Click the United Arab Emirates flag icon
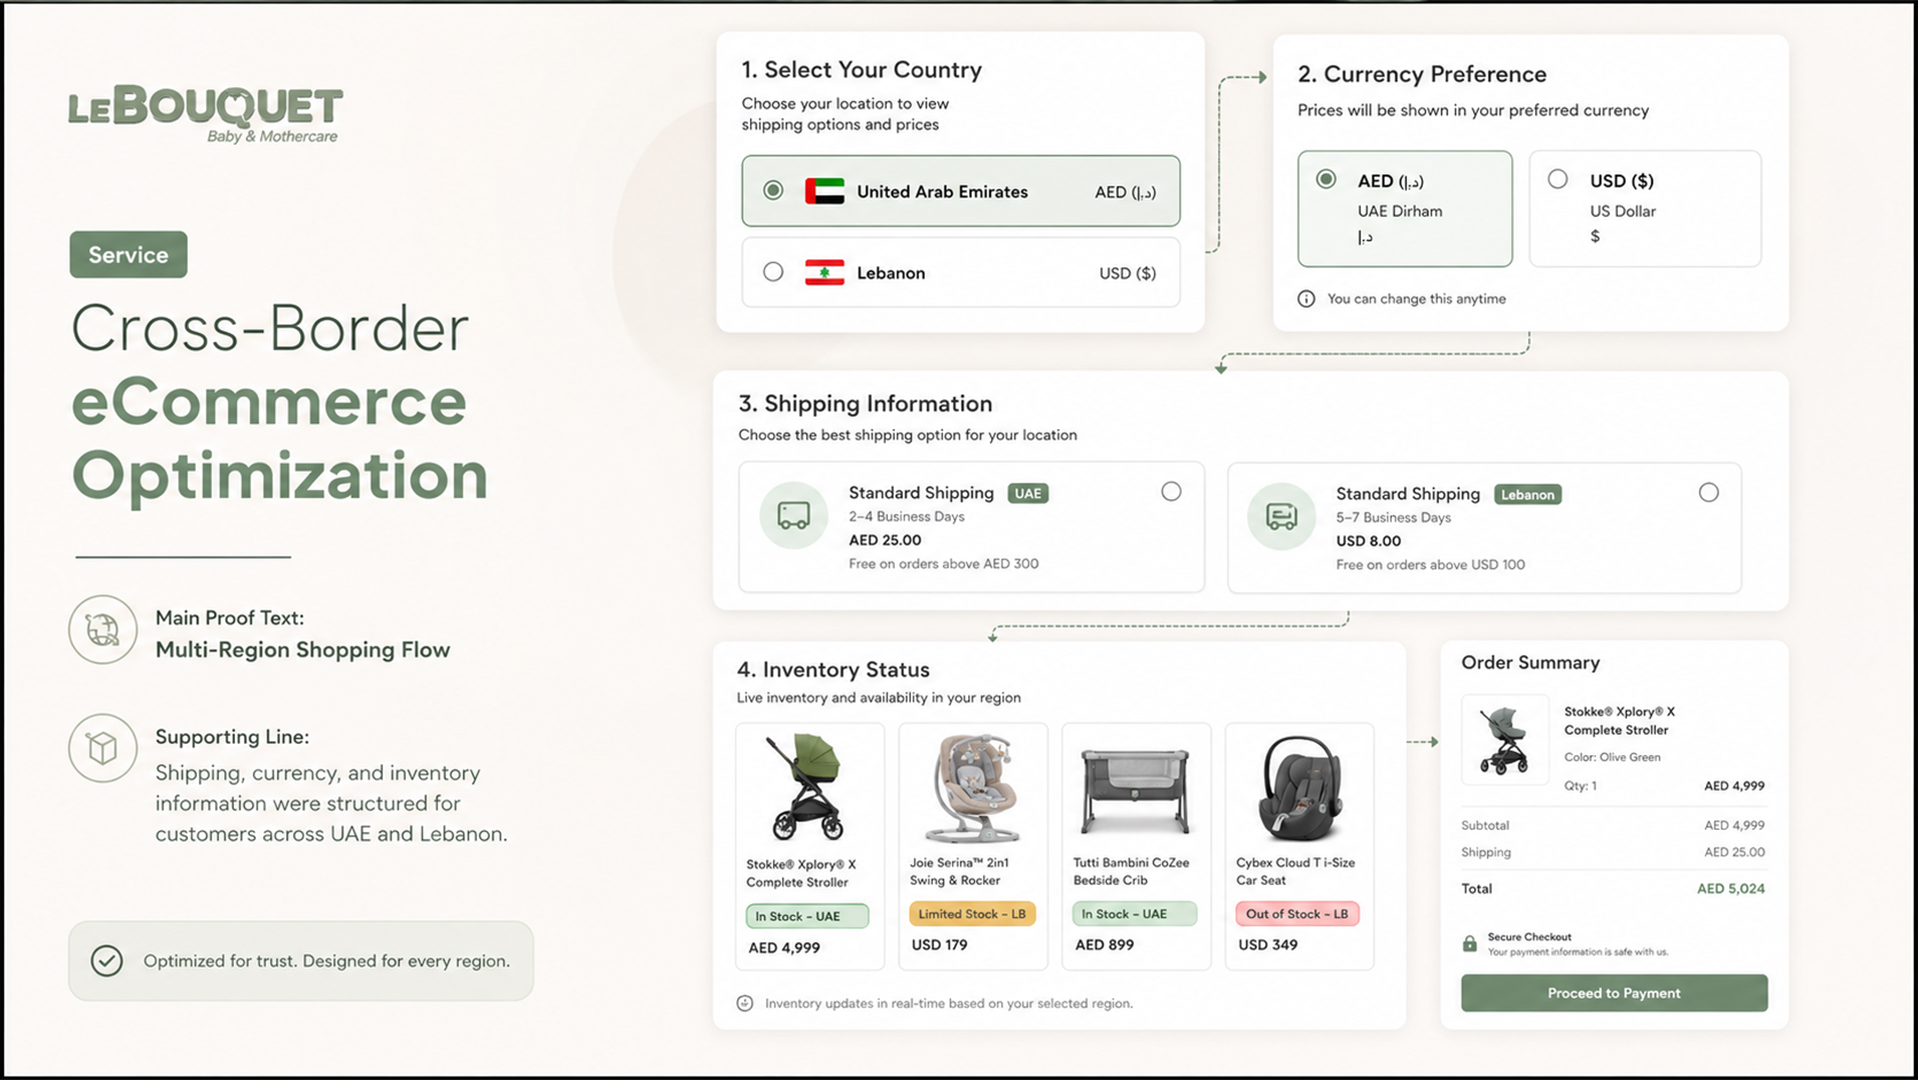Image resolution: width=1920 pixels, height=1080 pixels. pyautogui.click(x=825, y=191)
